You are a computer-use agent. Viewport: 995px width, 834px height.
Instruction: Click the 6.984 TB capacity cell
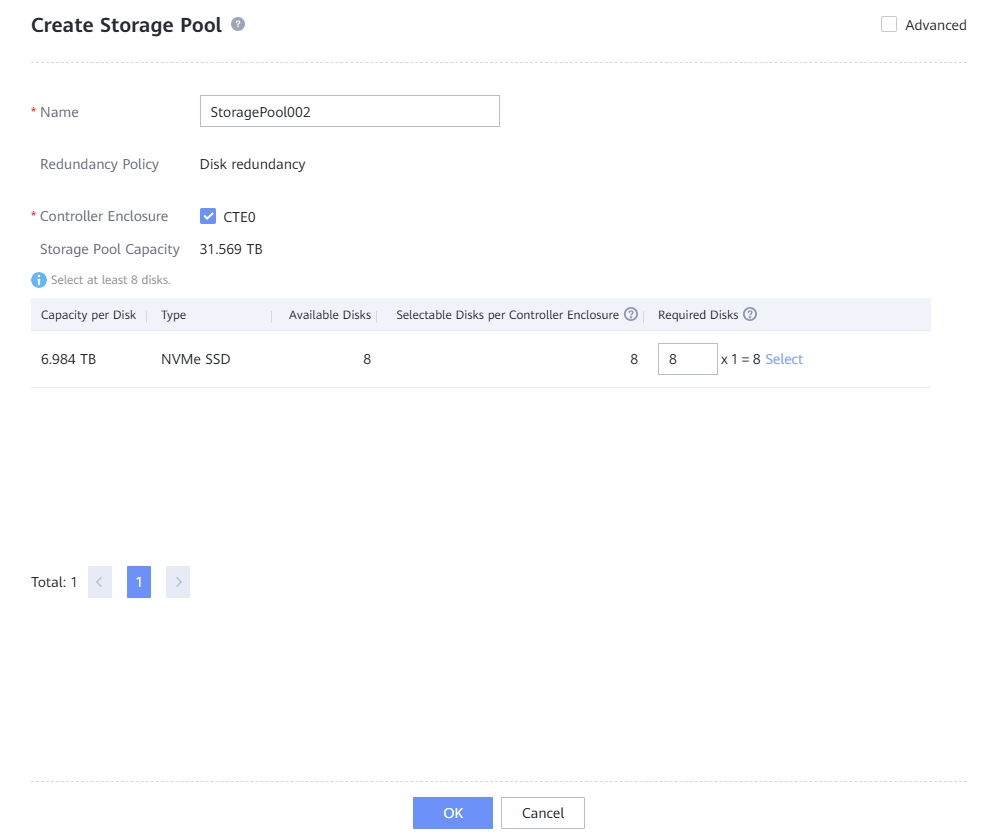coord(68,359)
